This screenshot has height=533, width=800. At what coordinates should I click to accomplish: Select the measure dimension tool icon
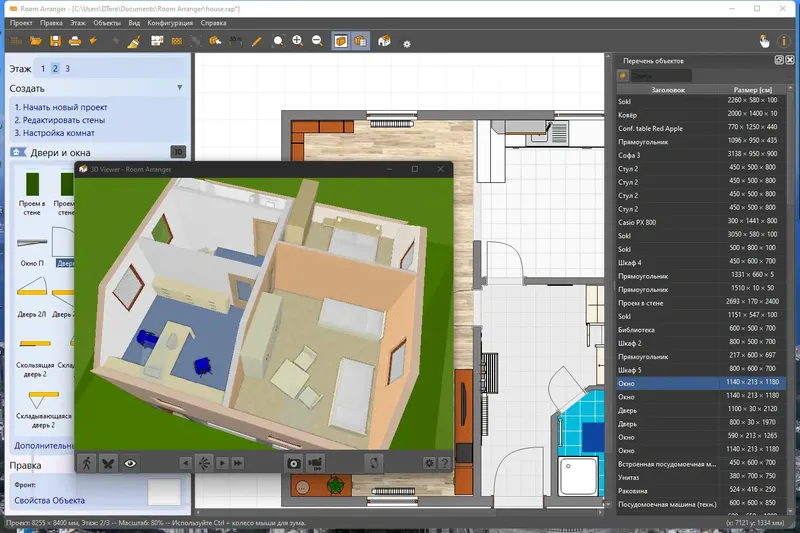click(x=236, y=40)
